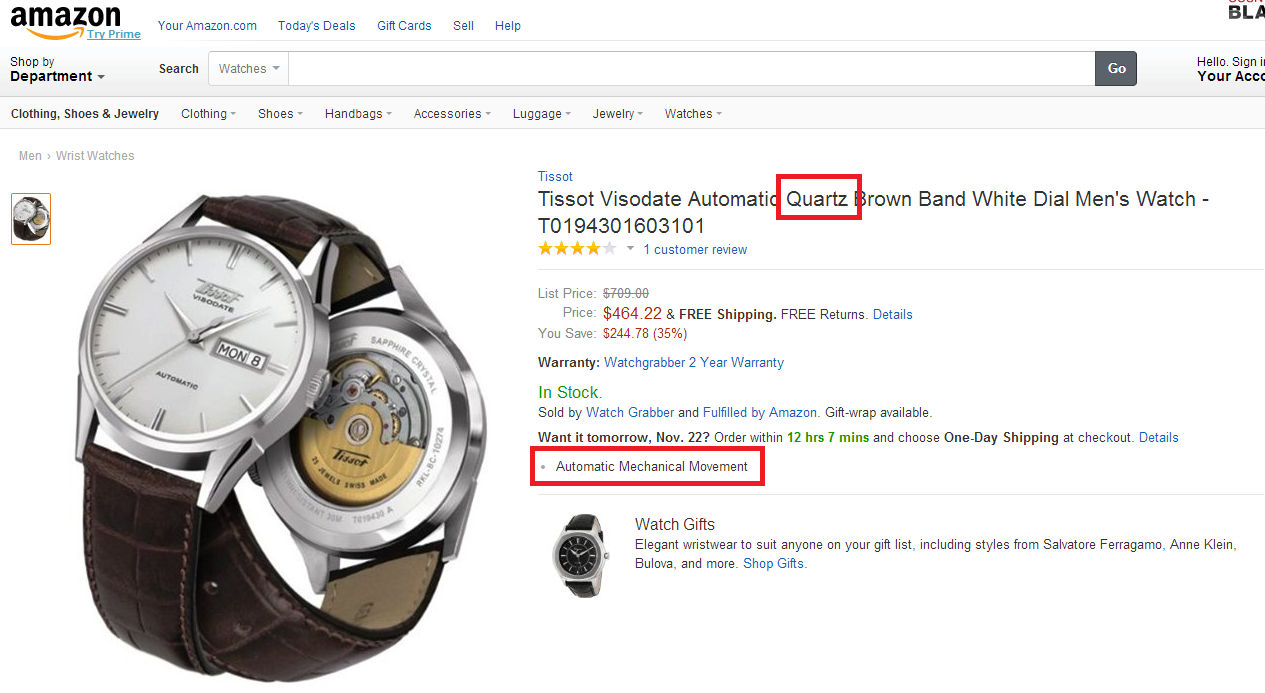Click the search text field
The image size is (1265, 693).
click(x=690, y=69)
